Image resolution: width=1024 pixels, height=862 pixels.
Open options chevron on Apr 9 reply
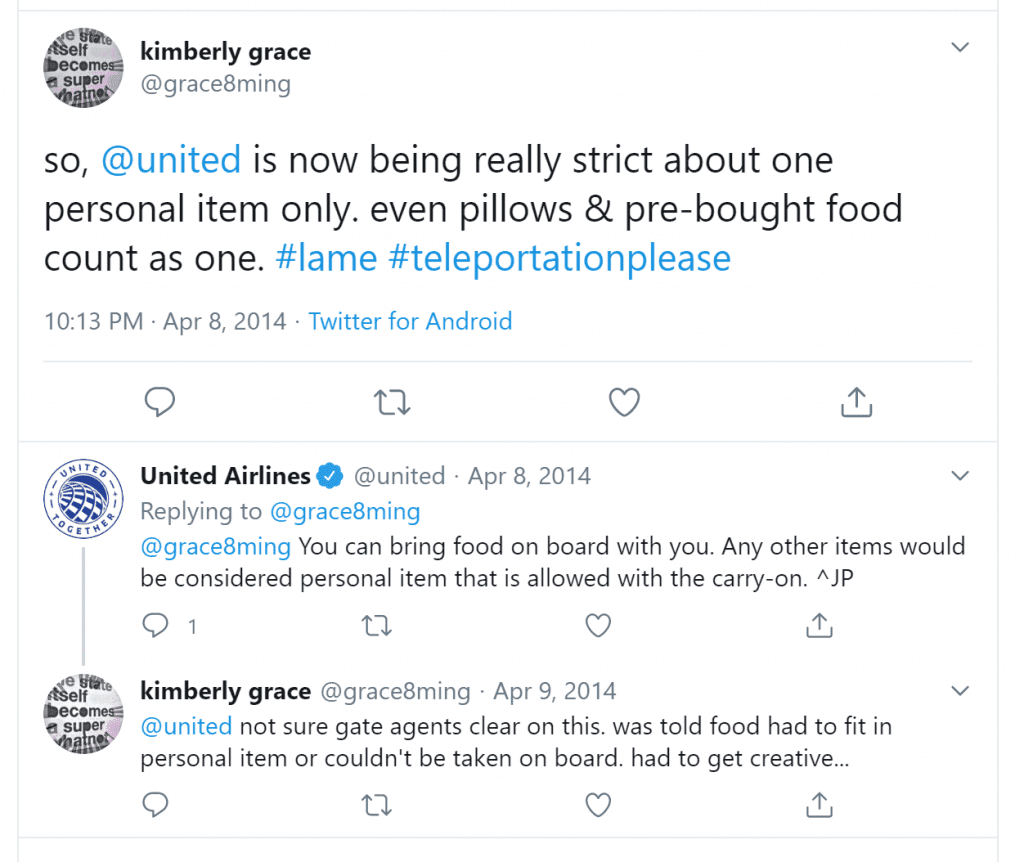pos(960,690)
